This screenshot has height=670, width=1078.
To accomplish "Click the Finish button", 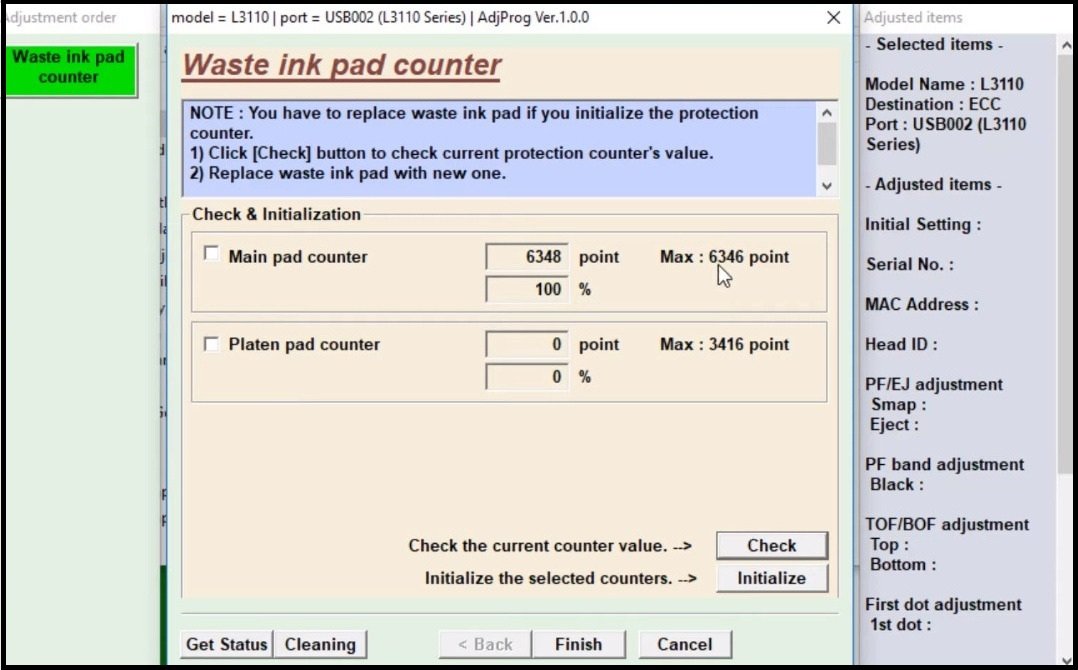I will coord(578,645).
